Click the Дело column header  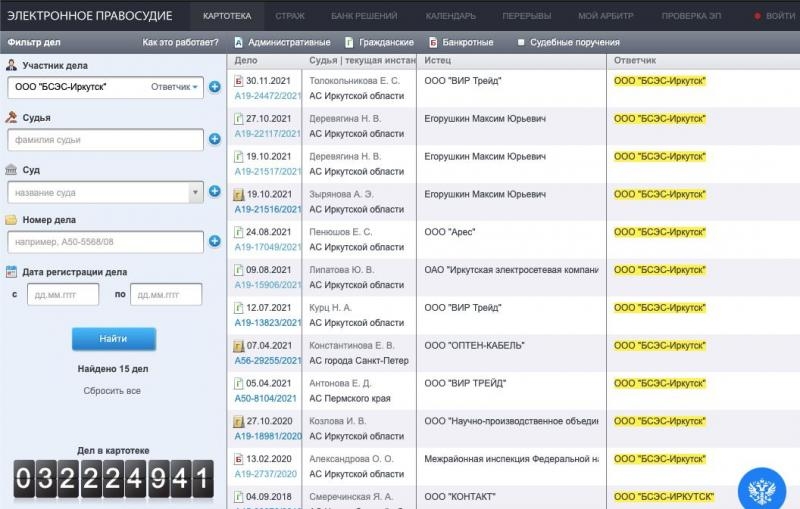pos(246,60)
